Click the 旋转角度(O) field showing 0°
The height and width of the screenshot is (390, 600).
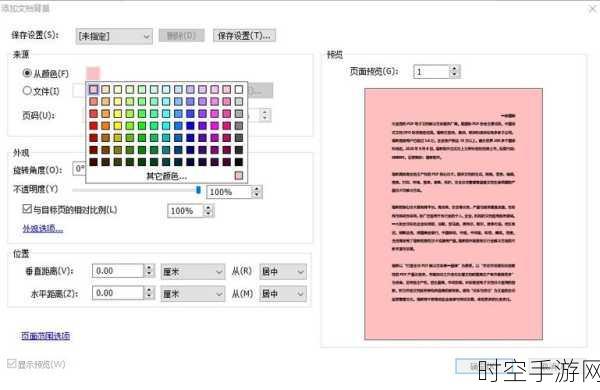point(79,169)
